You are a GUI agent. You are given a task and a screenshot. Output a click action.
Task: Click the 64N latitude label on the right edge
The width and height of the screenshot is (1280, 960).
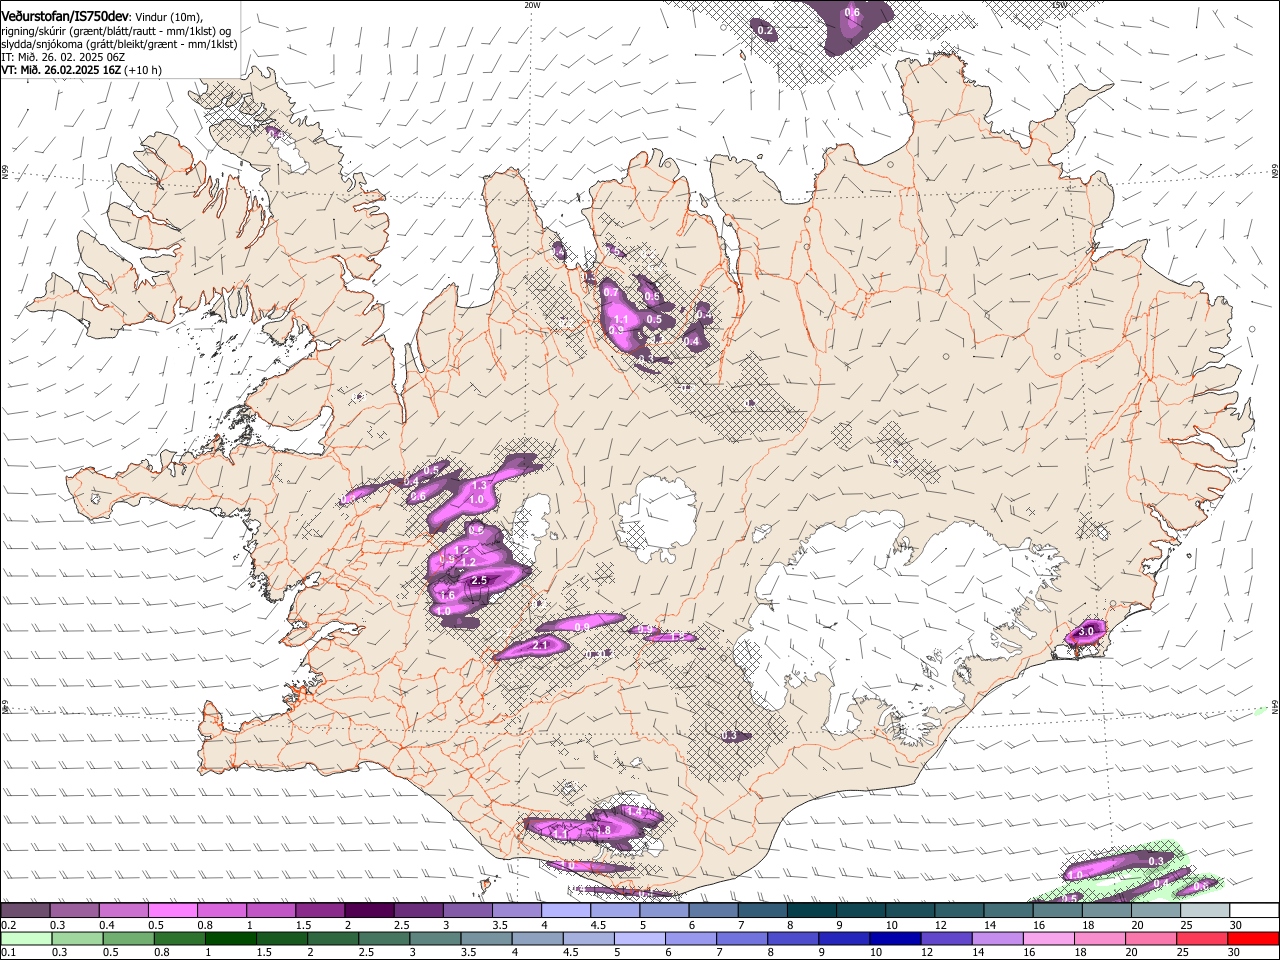1275,707
